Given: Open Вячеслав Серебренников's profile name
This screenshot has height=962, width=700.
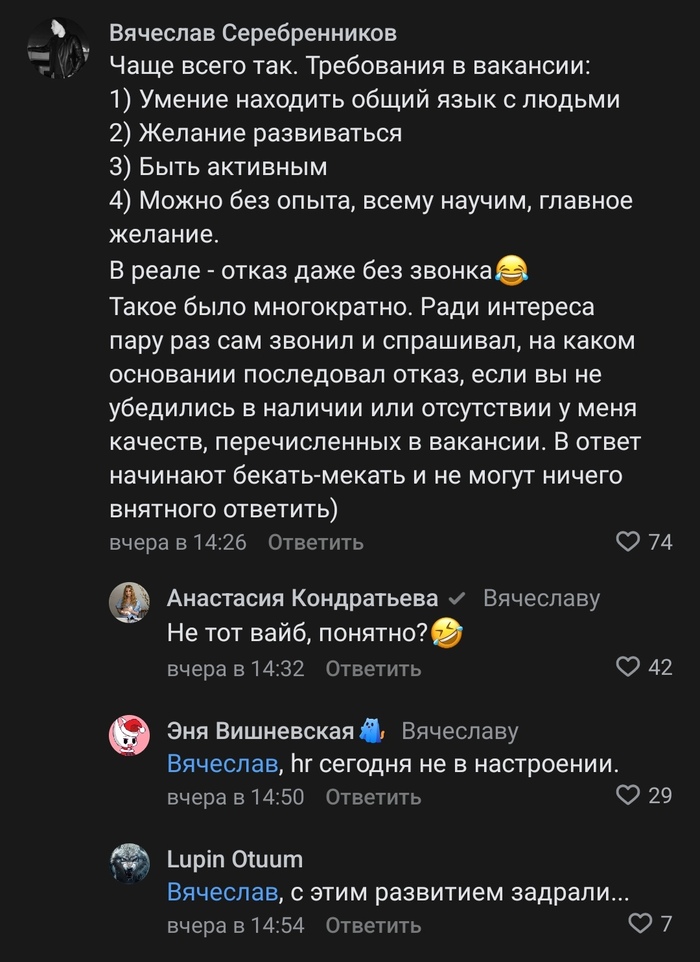Looking at the screenshot, I should (252, 33).
